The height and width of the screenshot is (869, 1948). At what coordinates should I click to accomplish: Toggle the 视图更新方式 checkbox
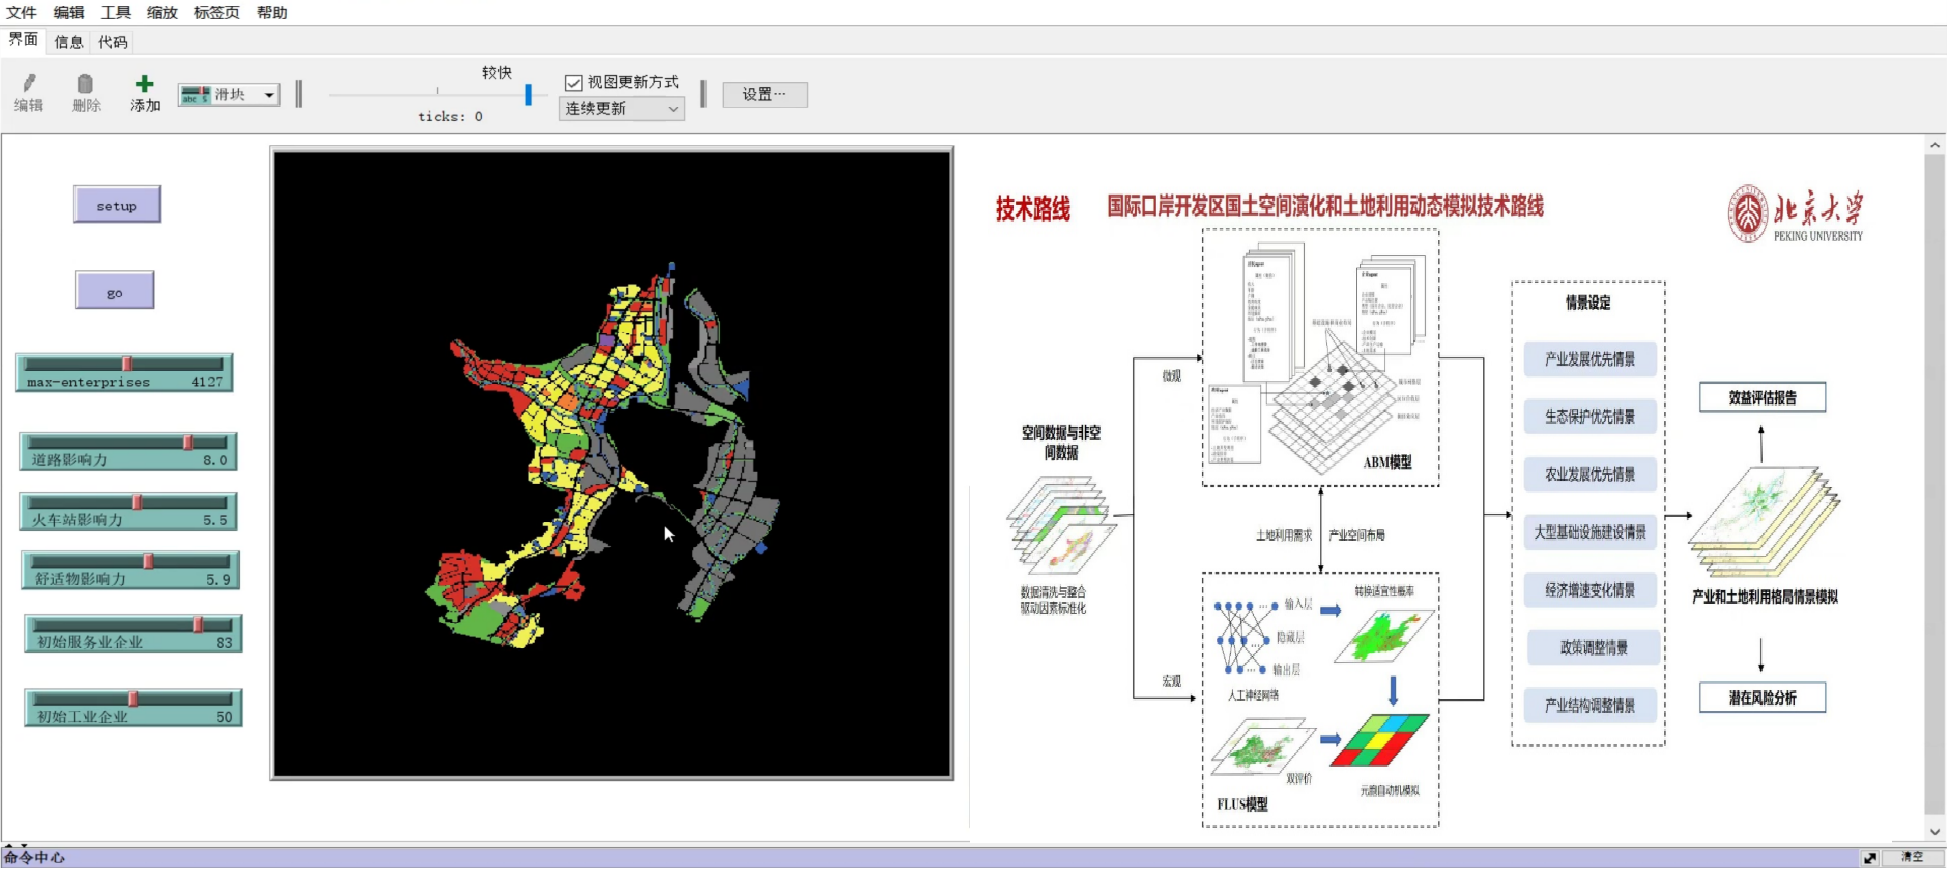tap(574, 83)
